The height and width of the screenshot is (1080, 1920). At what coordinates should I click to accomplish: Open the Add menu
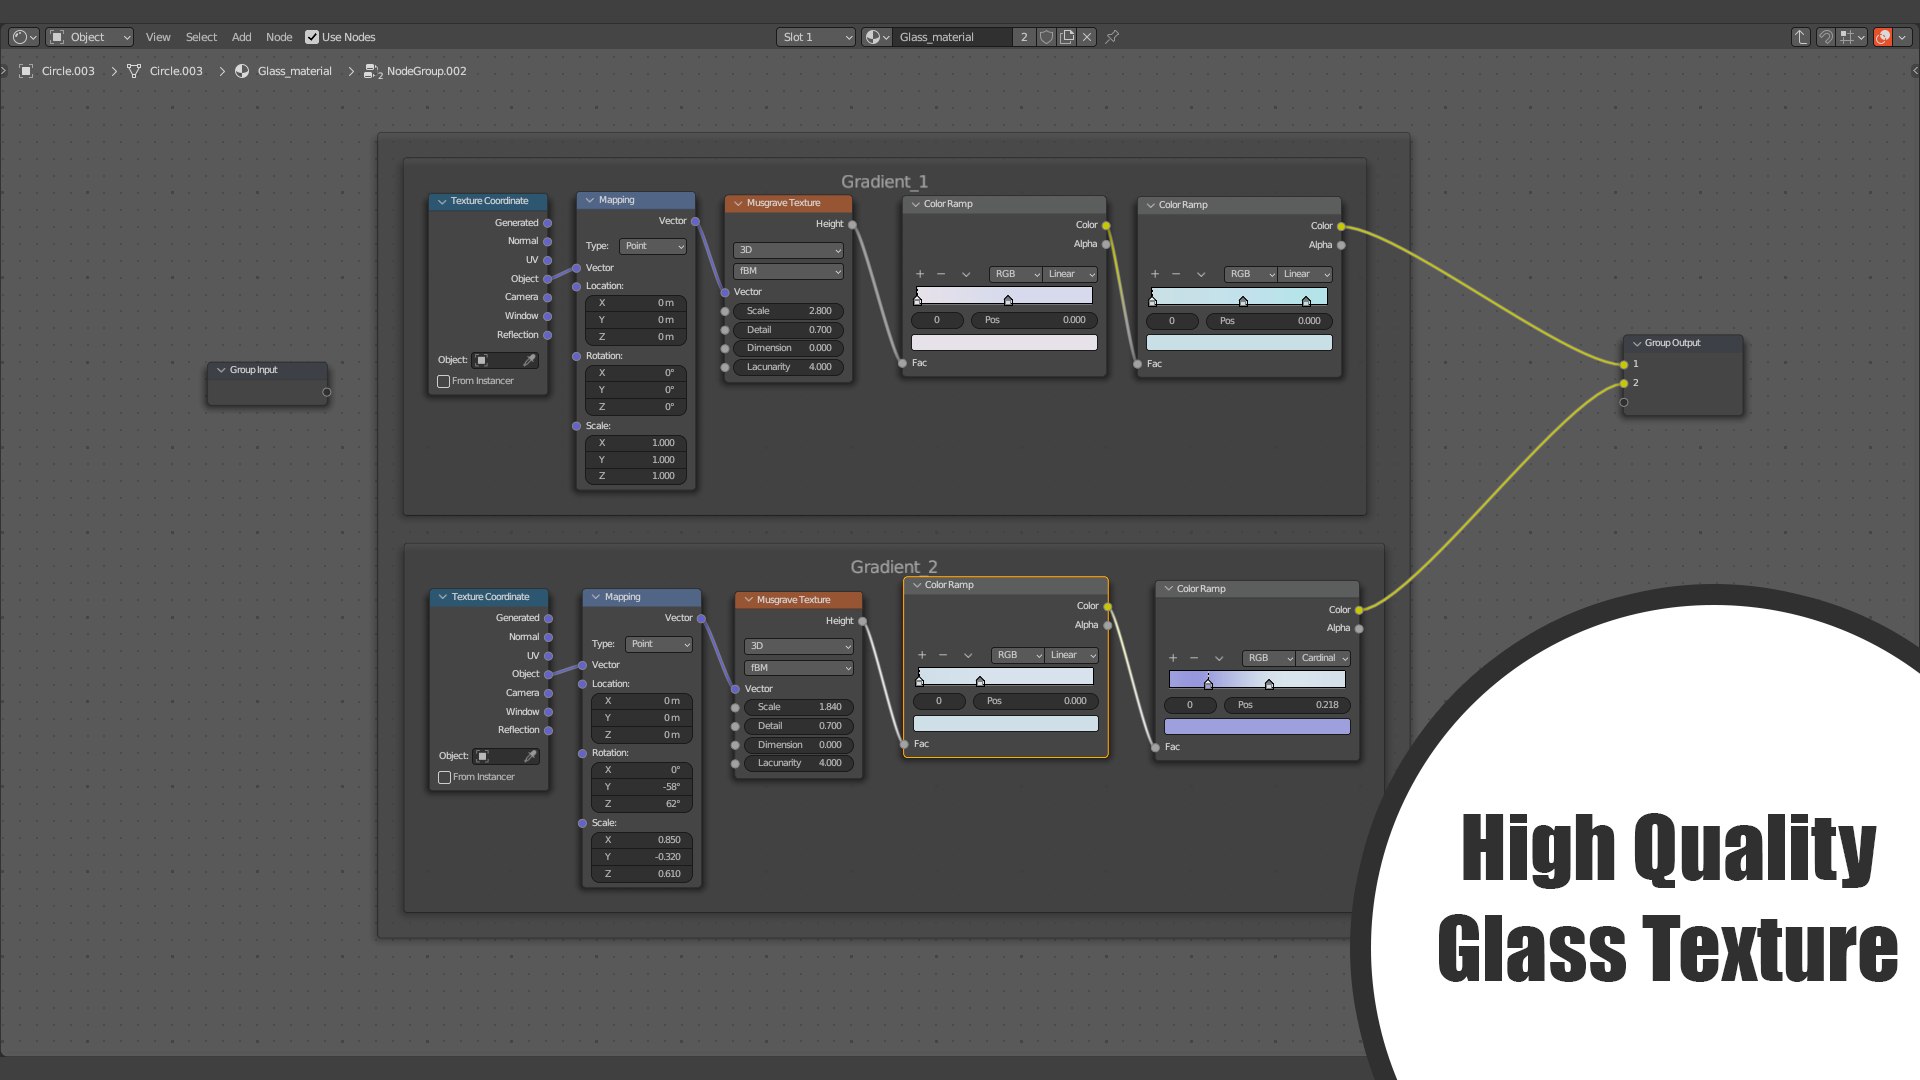pyautogui.click(x=242, y=37)
